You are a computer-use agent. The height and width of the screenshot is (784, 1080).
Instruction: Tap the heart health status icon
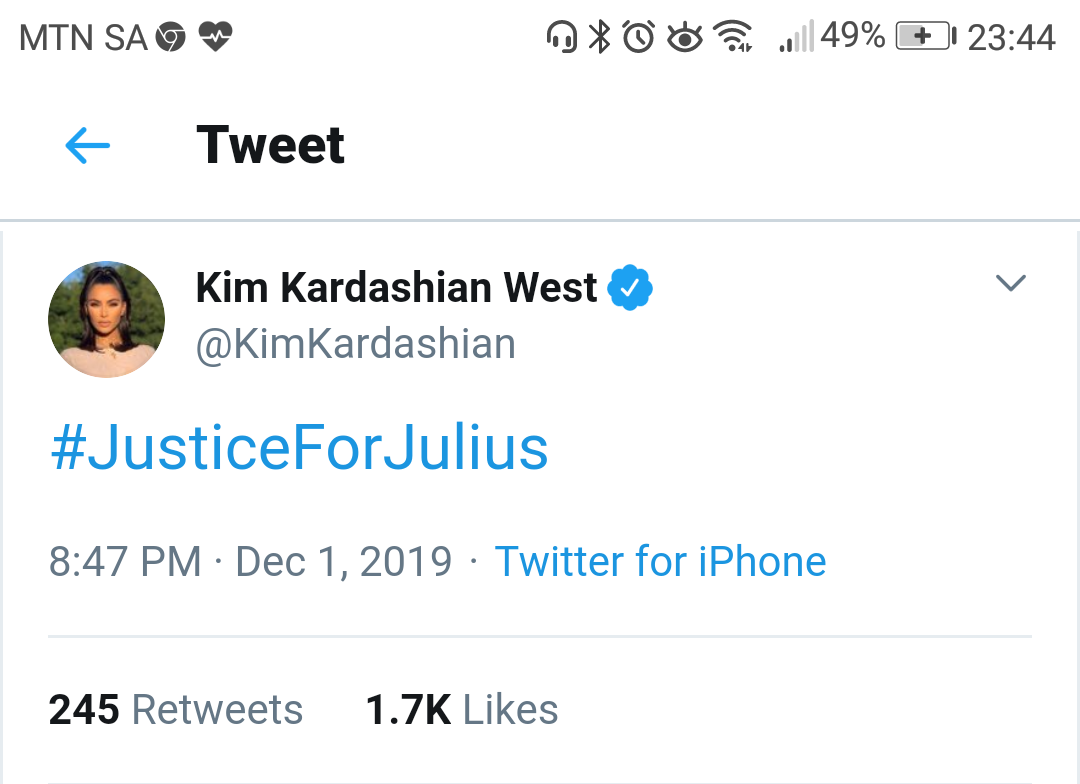(x=215, y=38)
